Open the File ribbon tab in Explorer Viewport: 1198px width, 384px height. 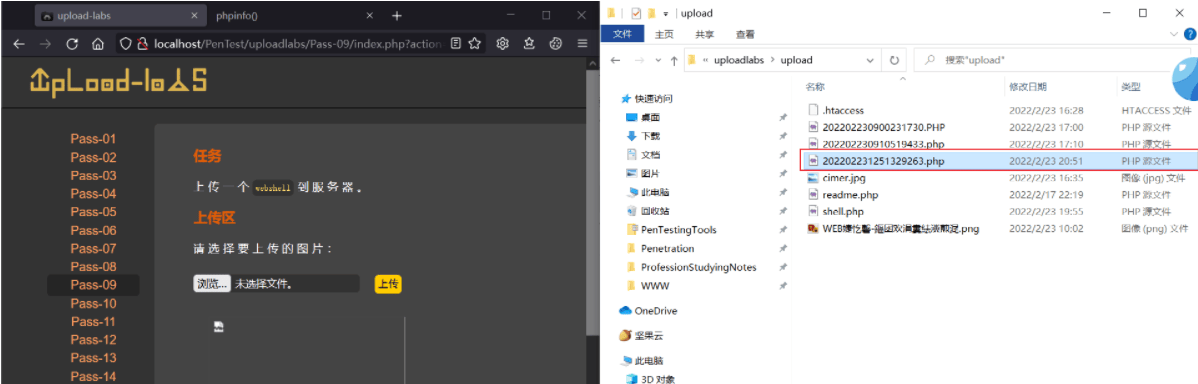[623, 34]
